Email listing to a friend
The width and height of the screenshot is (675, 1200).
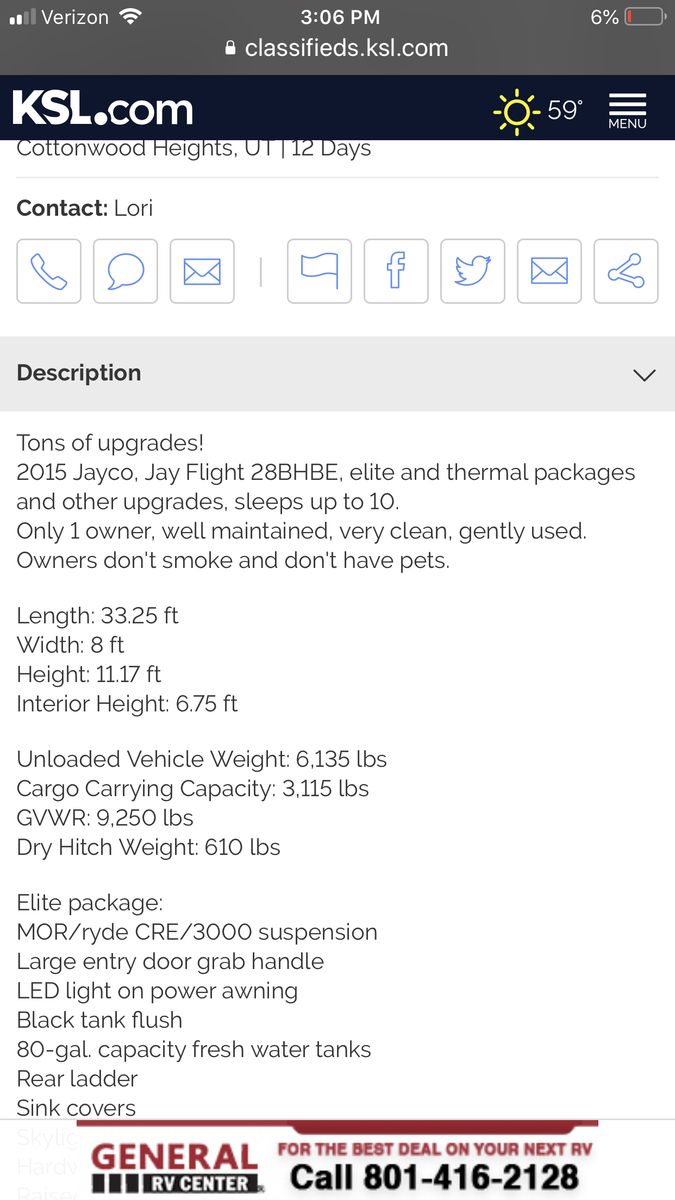[549, 271]
